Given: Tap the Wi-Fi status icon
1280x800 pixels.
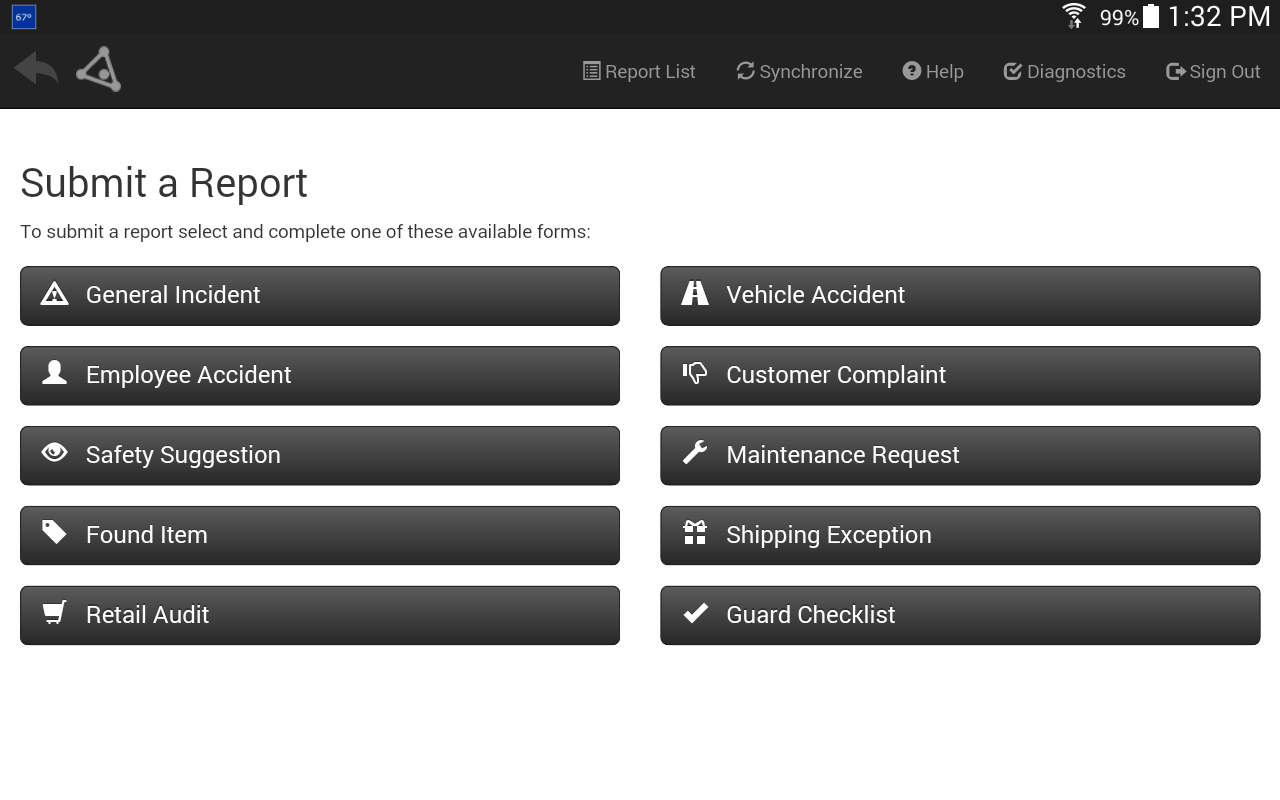Looking at the screenshot, I should (1074, 16).
